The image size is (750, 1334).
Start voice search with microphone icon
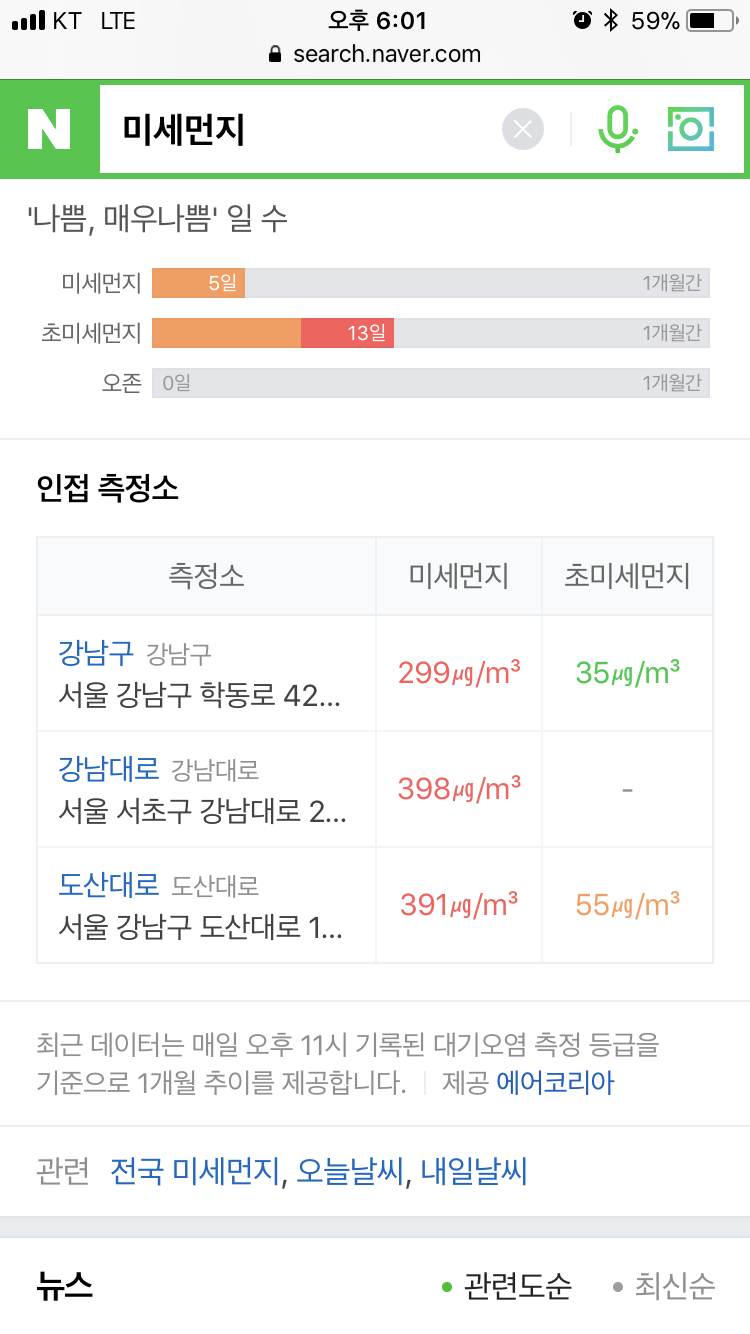[x=617, y=129]
